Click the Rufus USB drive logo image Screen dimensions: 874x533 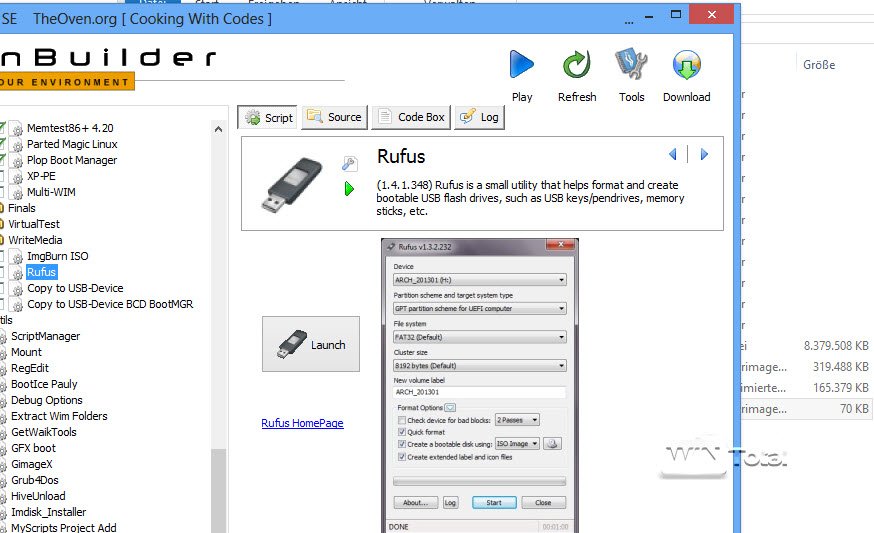click(293, 185)
